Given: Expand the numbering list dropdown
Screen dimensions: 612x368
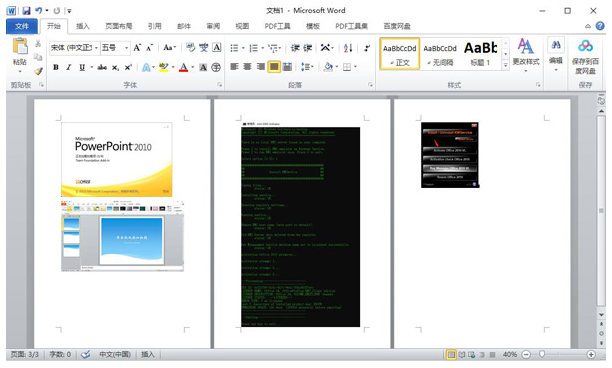Looking at the screenshot, I should [263, 48].
